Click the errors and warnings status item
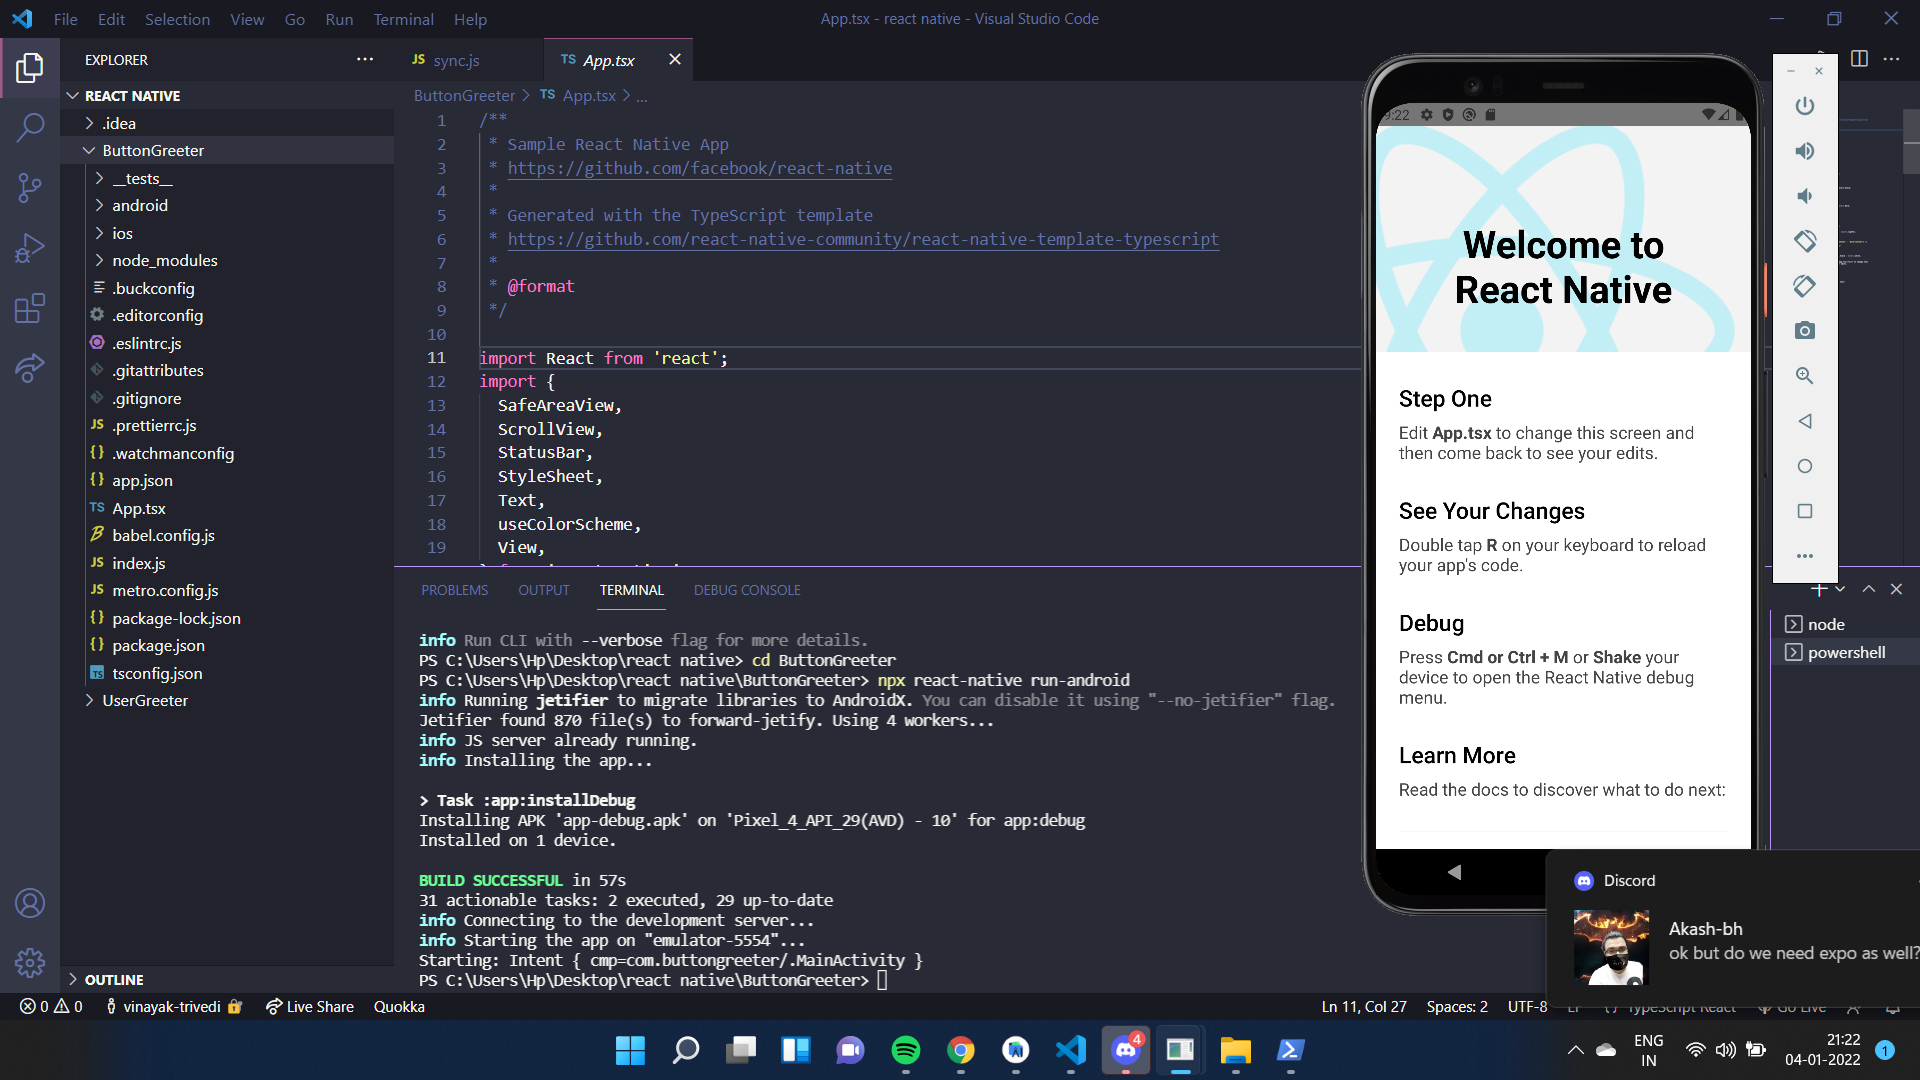1920x1080 pixels. 51,1007
